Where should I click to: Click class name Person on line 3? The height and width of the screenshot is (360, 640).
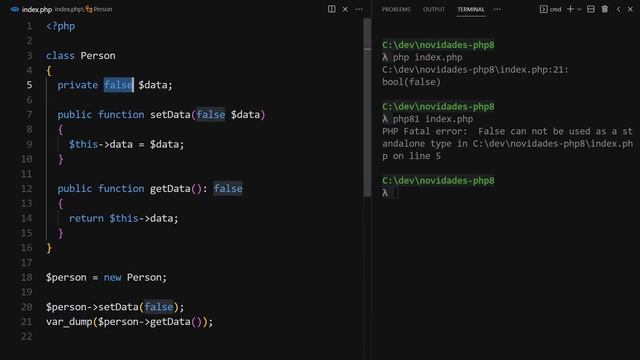click(x=98, y=56)
